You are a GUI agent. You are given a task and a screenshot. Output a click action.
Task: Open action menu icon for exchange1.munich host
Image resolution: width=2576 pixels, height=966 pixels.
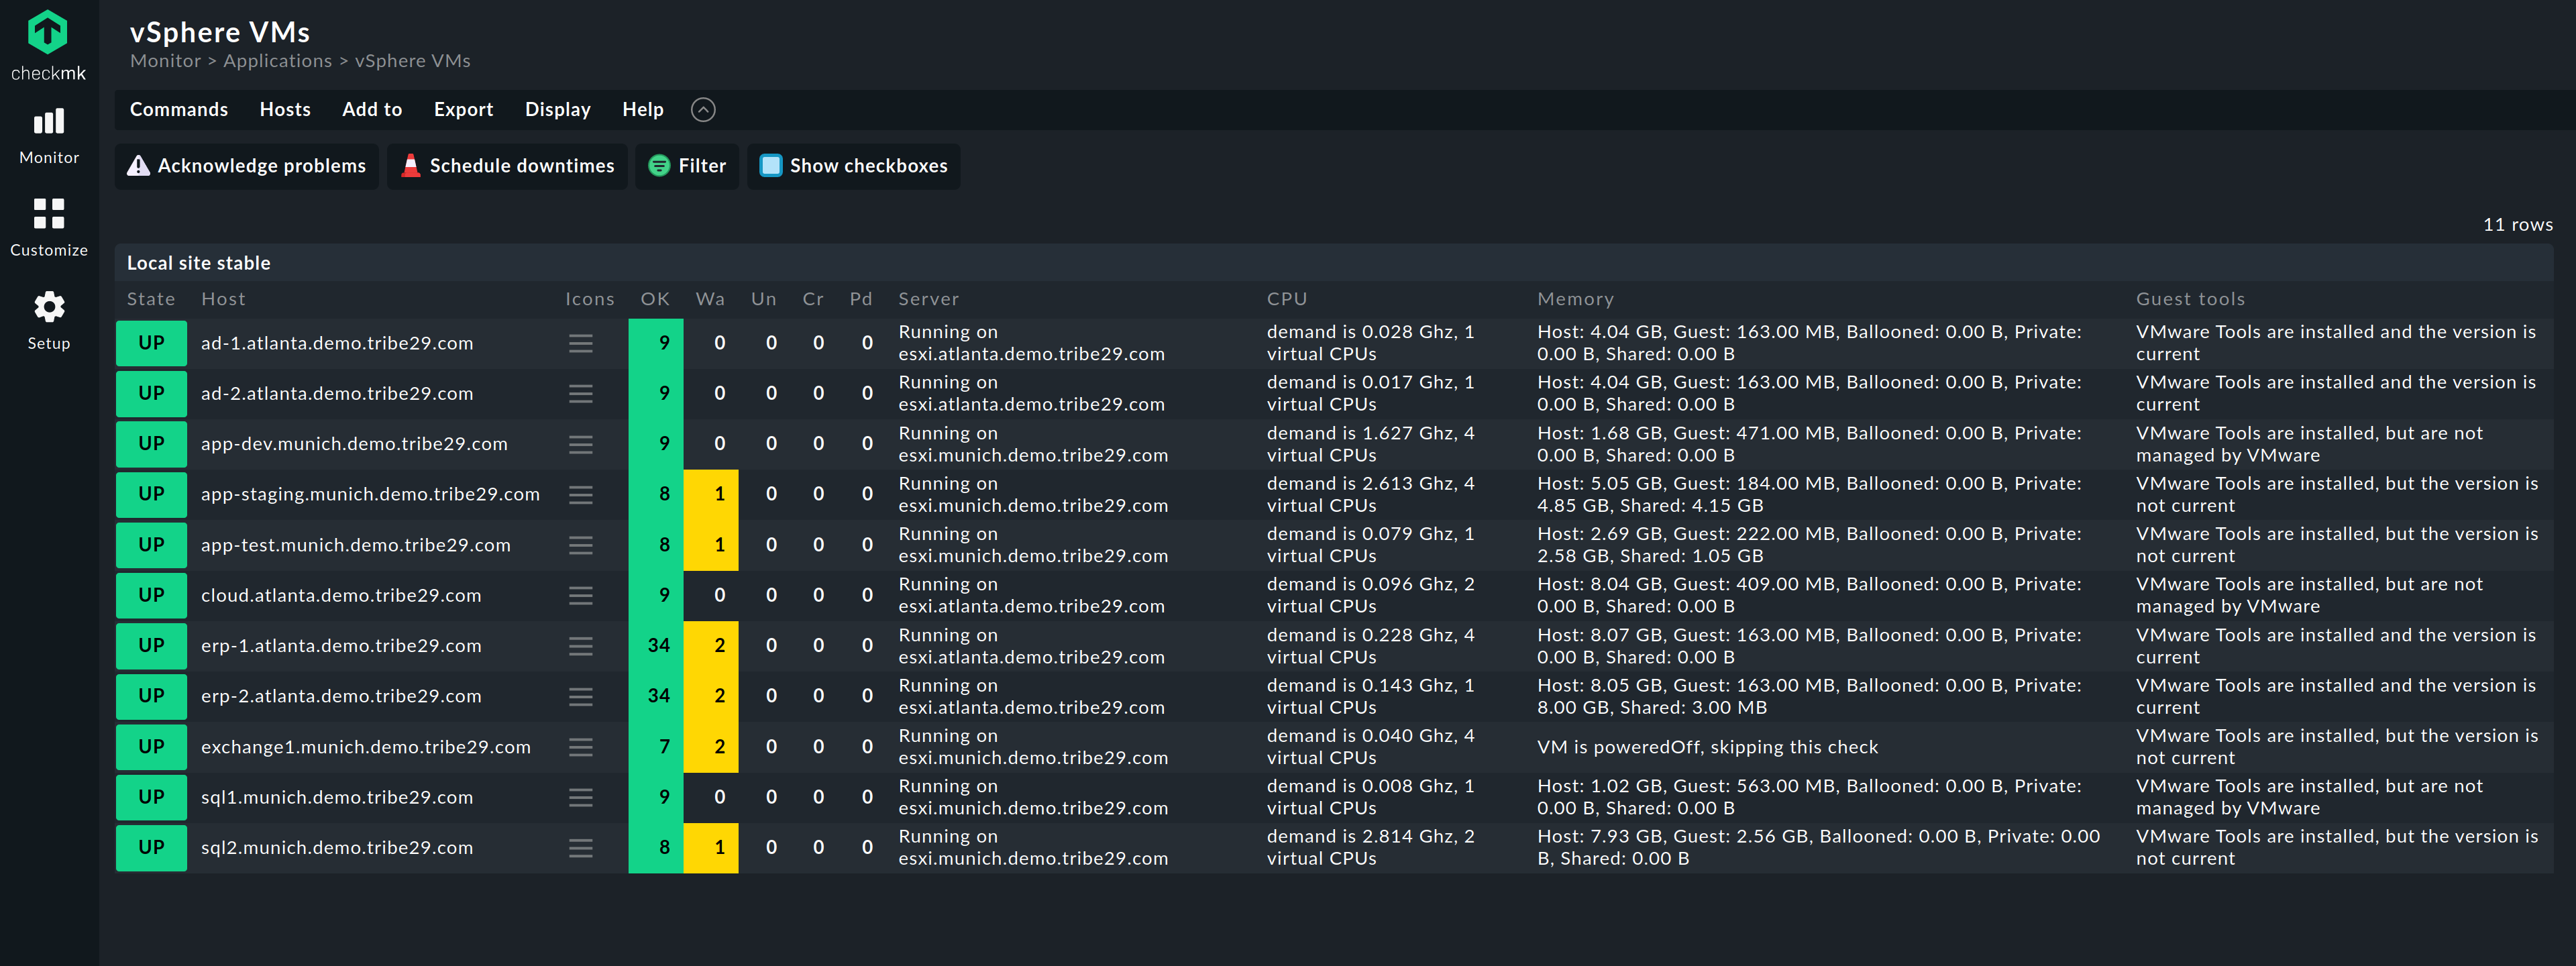pyautogui.click(x=581, y=747)
